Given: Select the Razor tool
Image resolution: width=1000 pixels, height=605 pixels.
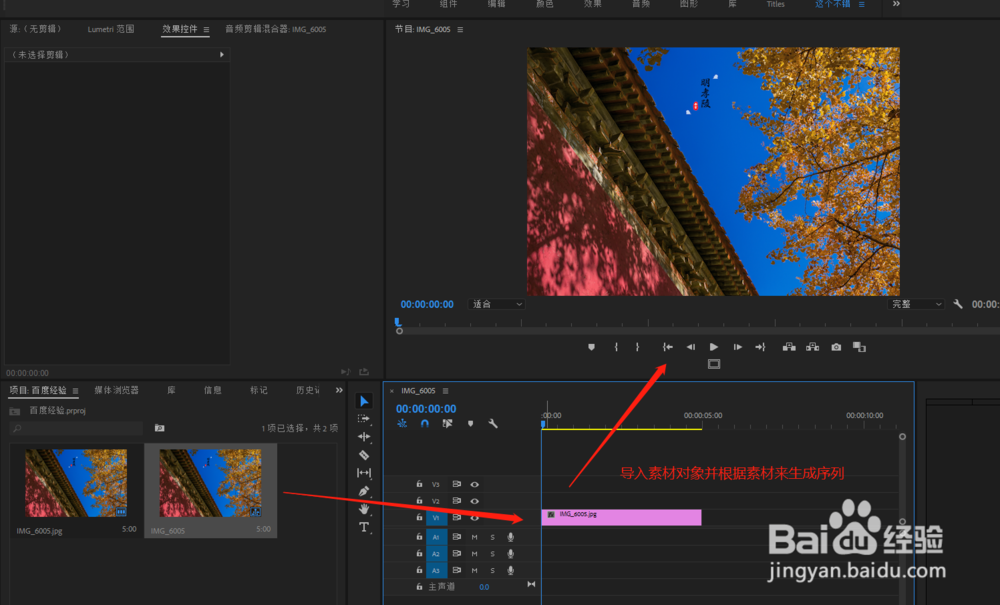Looking at the screenshot, I should 364,455.
